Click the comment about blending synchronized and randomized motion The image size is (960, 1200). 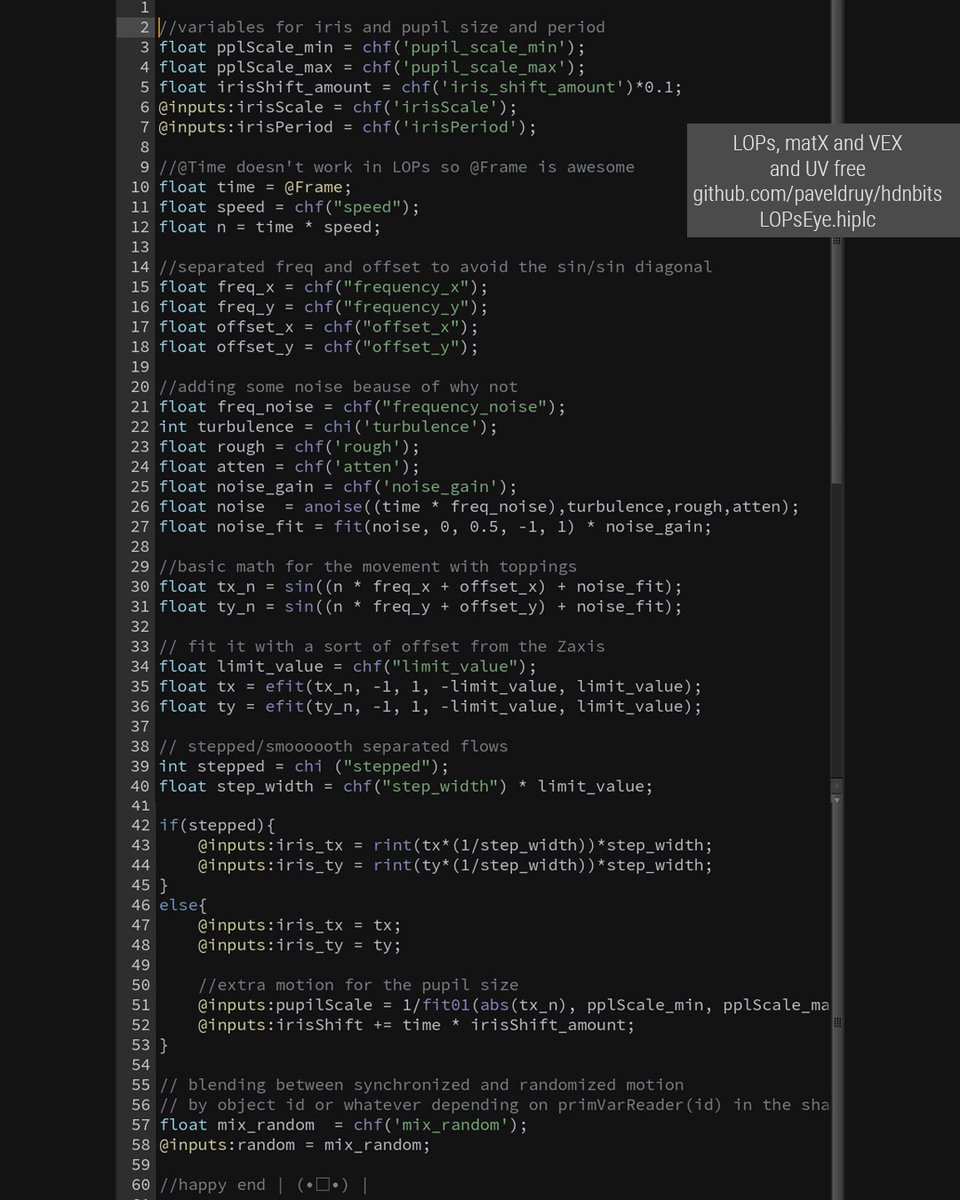tap(421, 1085)
